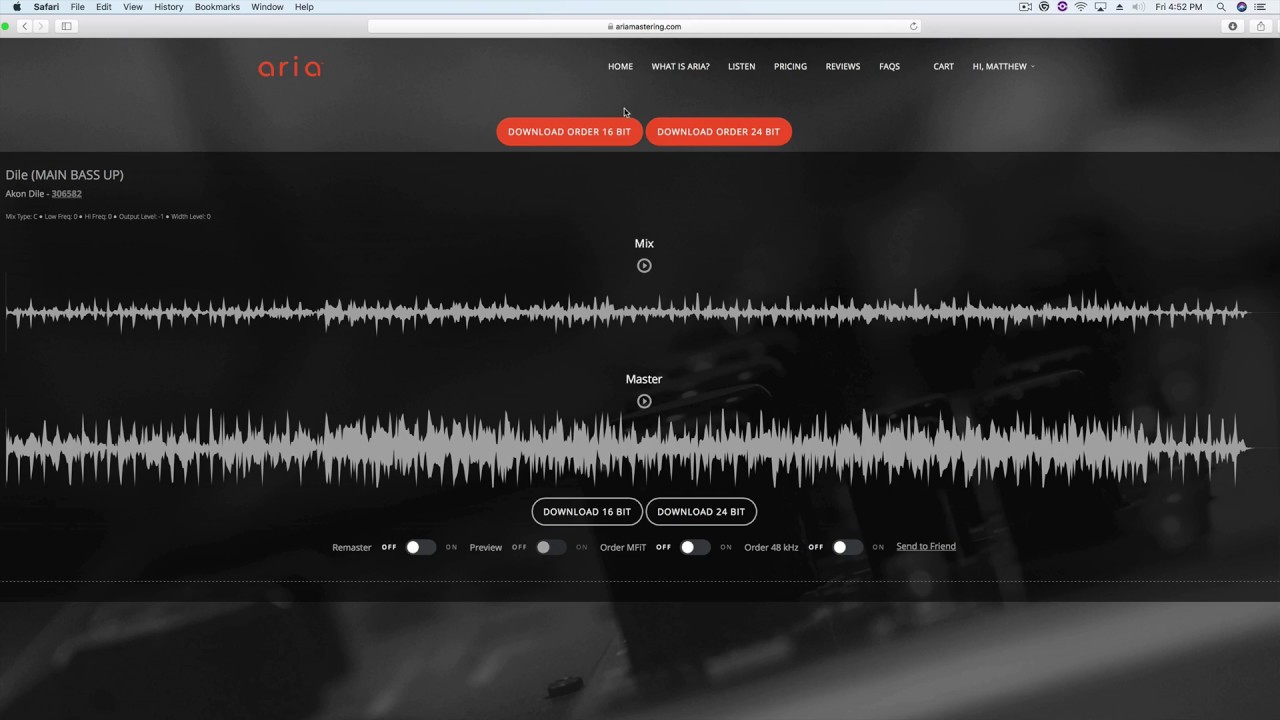Image resolution: width=1280 pixels, height=720 pixels.
Task: Expand the Hi, Matthew account dropdown
Action: coord(1003,66)
